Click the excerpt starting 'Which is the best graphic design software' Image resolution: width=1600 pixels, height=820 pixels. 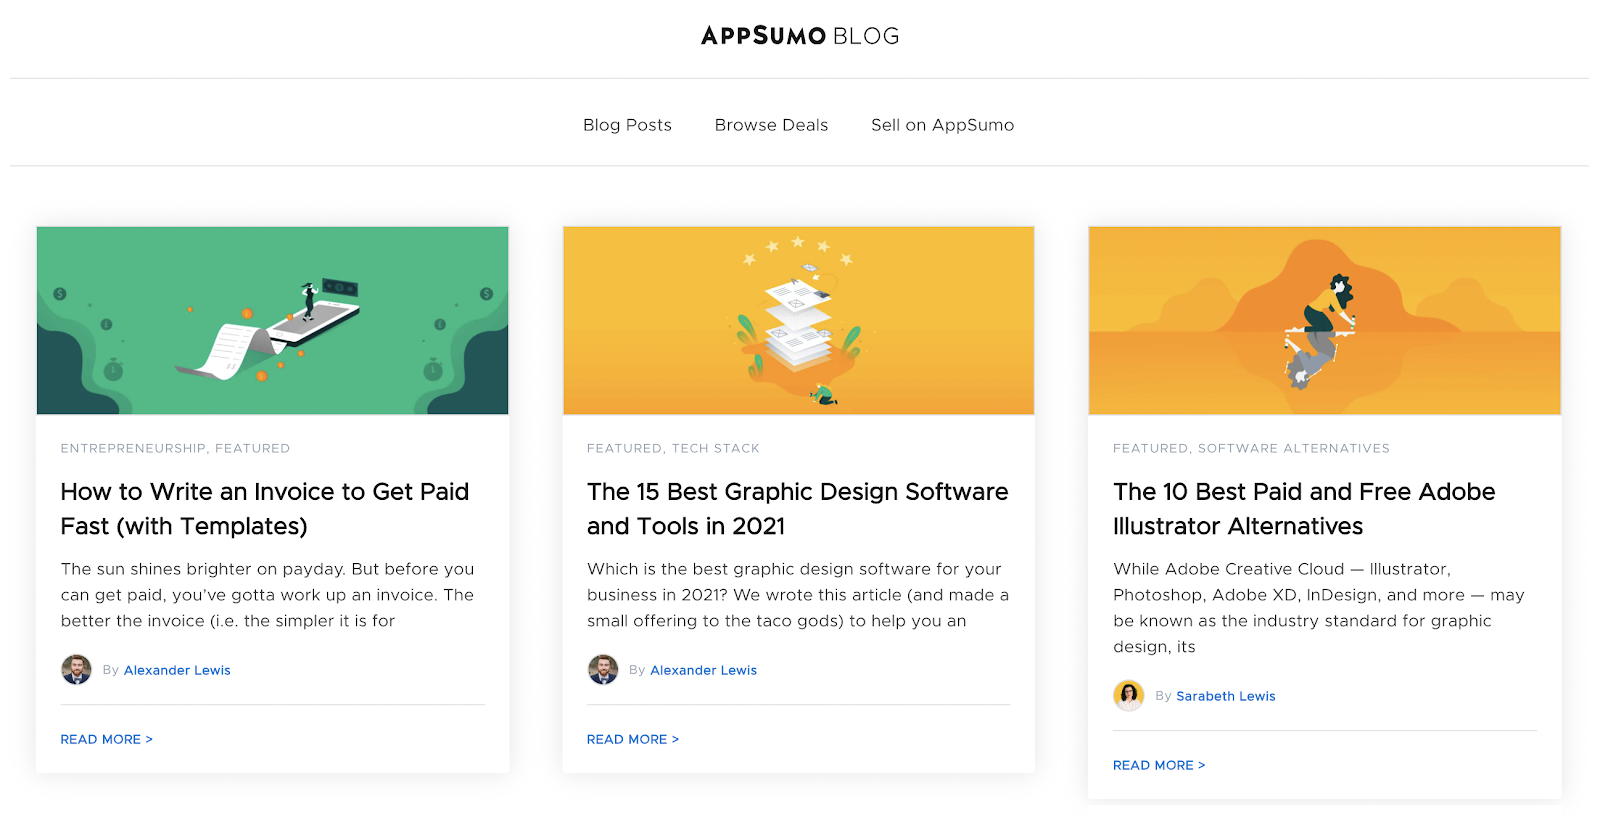tap(798, 595)
